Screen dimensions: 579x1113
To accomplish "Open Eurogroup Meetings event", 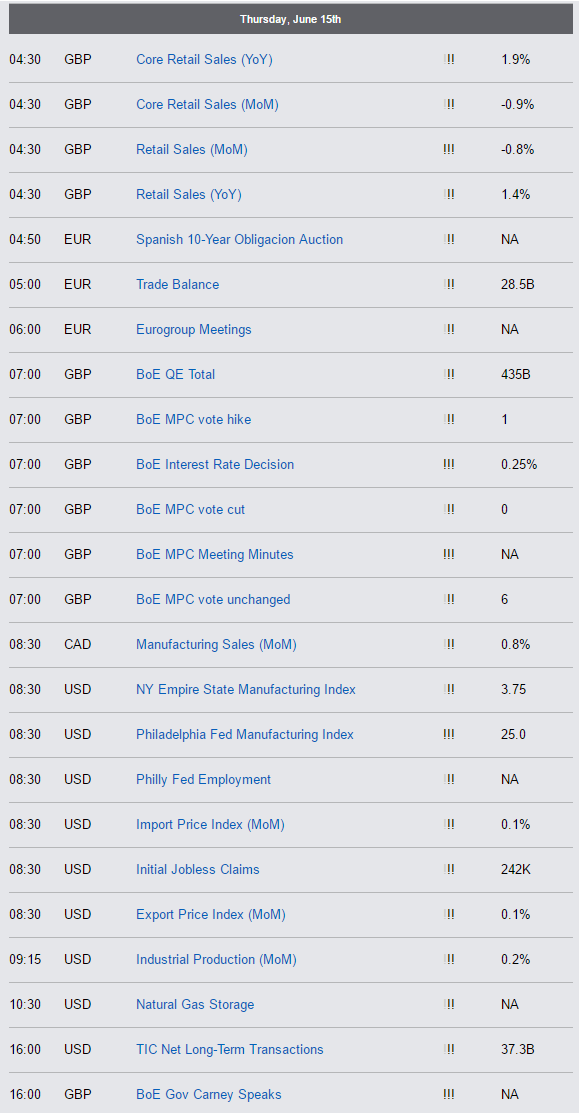I will [194, 329].
